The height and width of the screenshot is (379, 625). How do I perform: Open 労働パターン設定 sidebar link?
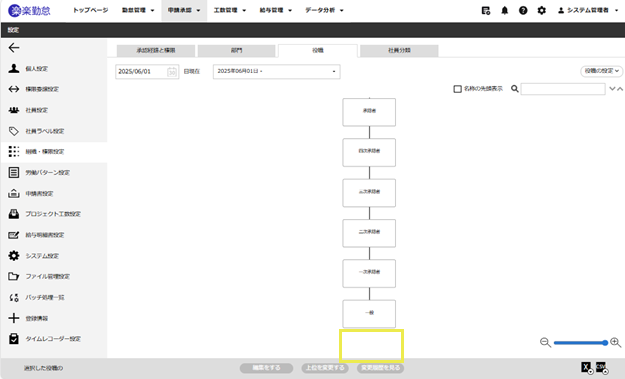pyautogui.click(x=48, y=173)
